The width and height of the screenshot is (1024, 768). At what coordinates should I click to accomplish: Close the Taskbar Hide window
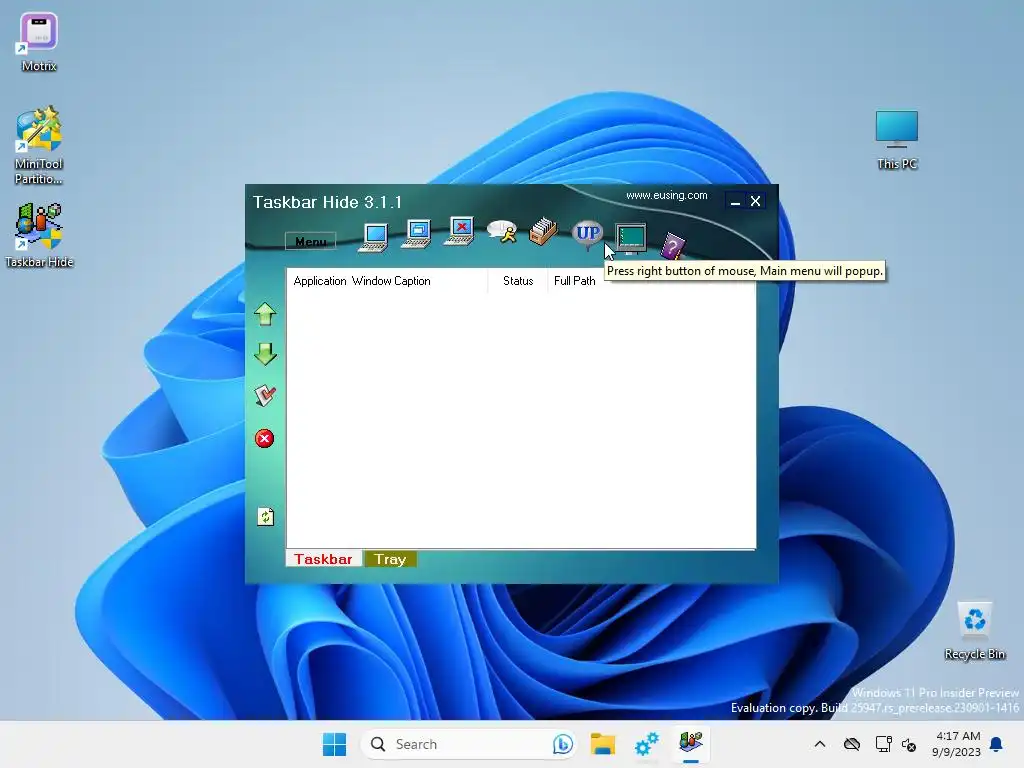(x=756, y=201)
